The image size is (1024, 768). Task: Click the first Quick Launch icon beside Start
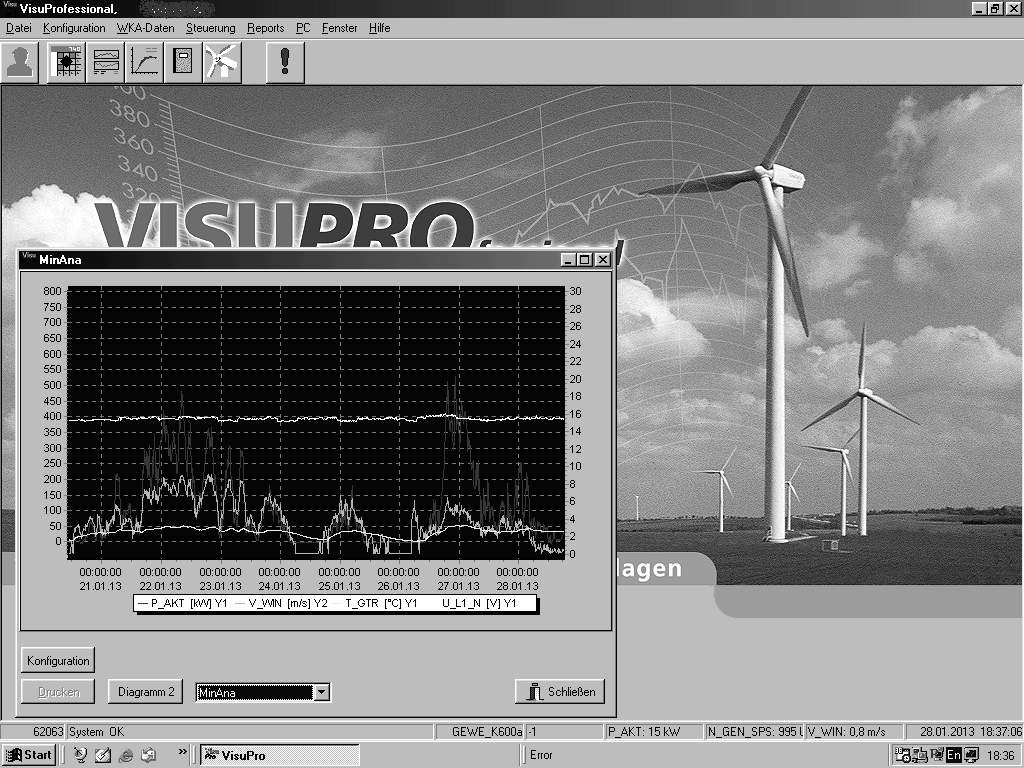[80, 755]
